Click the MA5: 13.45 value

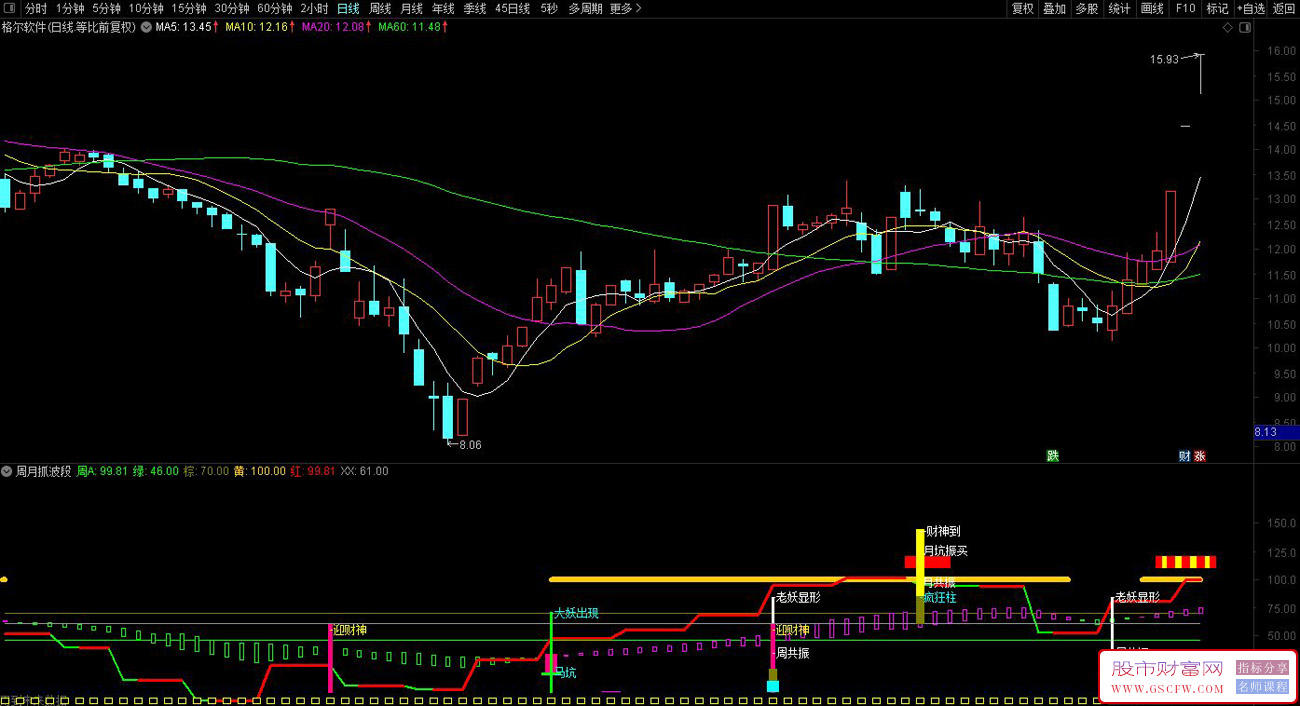pyautogui.click(x=184, y=27)
